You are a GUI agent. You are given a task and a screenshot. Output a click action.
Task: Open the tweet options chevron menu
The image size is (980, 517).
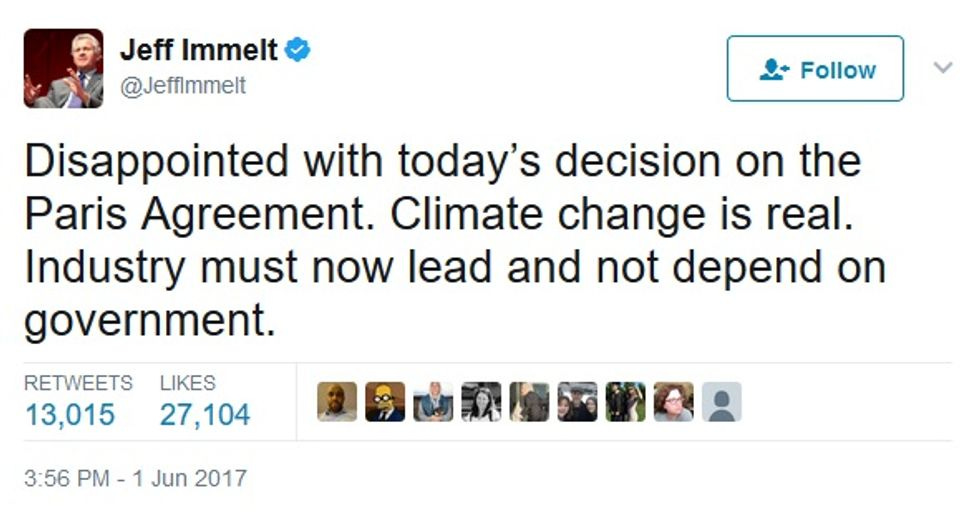click(942, 68)
